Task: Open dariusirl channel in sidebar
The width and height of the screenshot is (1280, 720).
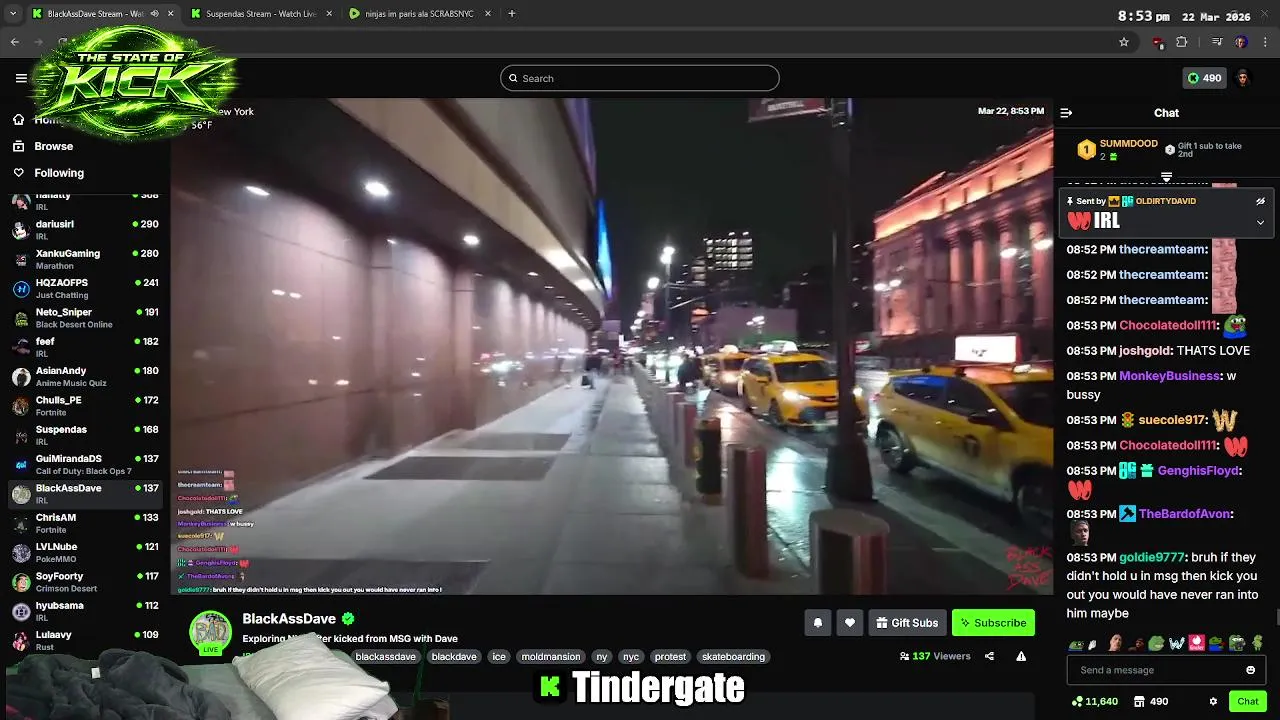Action: [x=85, y=230]
